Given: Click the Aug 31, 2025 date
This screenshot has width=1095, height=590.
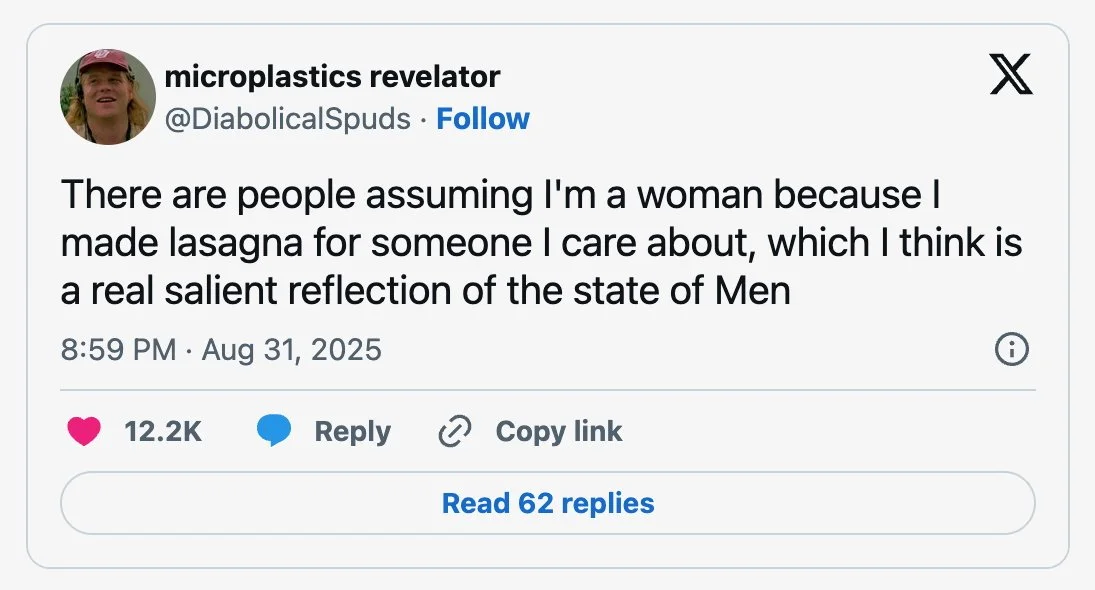Looking at the screenshot, I should [x=292, y=350].
